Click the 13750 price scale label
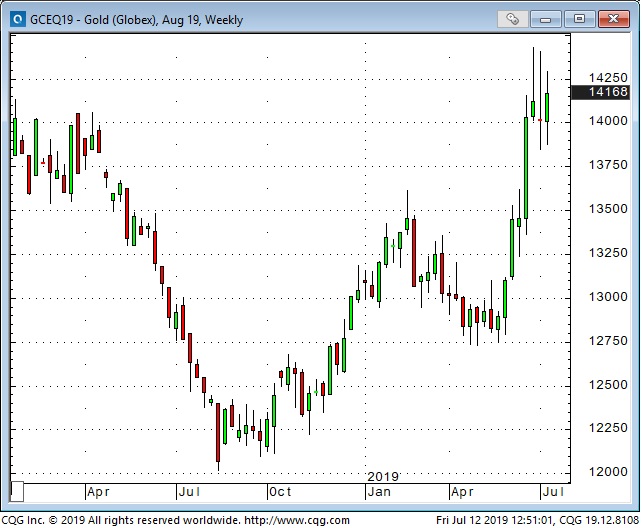642x528 pixels. pos(608,165)
